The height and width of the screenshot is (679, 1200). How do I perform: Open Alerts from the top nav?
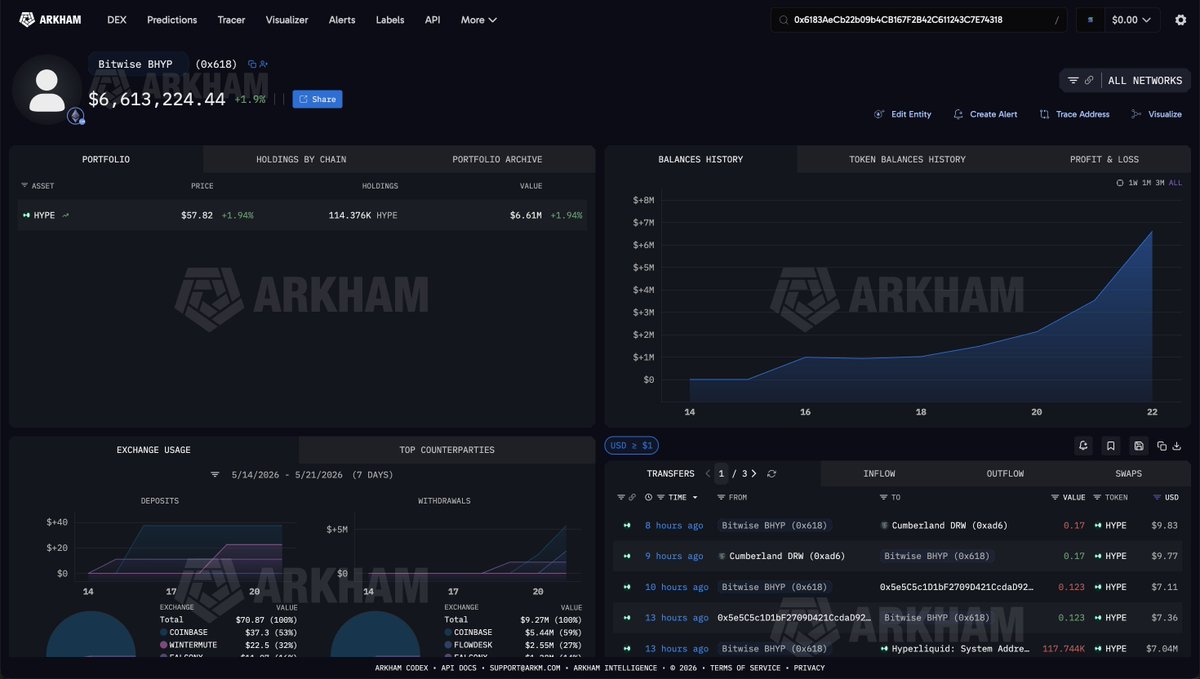(342, 19)
